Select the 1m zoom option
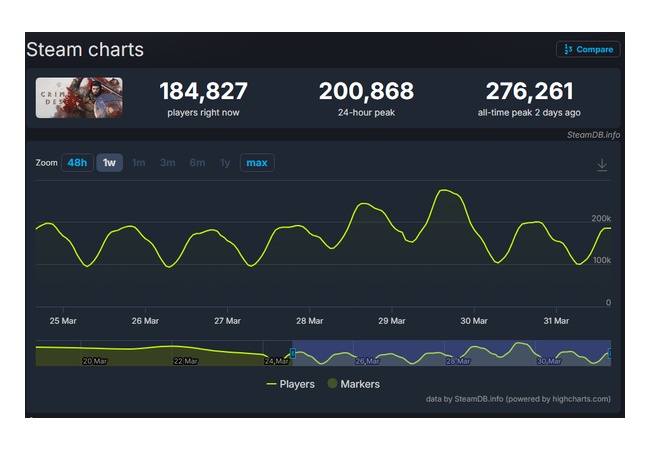The width and height of the screenshot is (650, 450). click(138, 163)
